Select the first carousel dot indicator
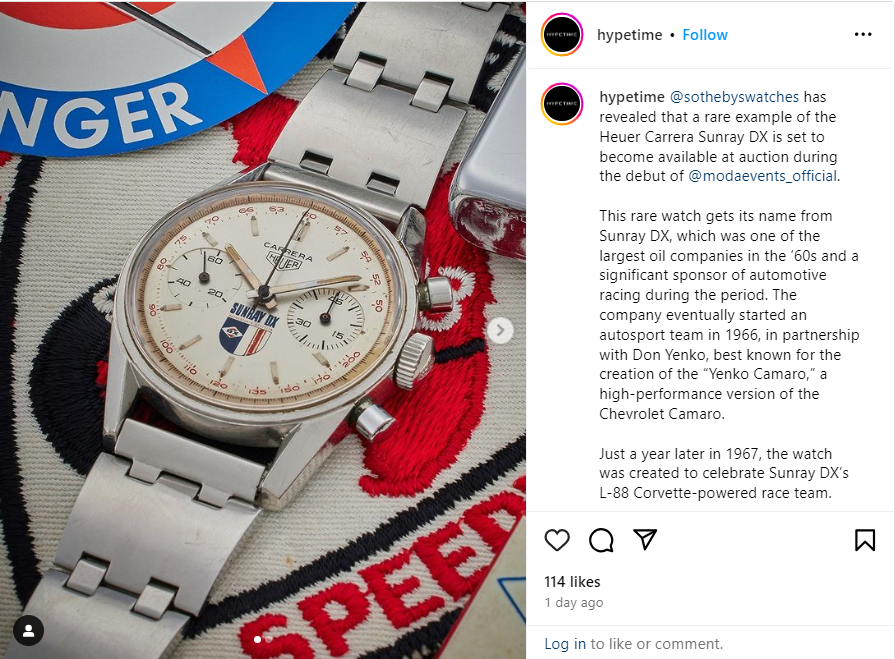895x659 pixels. pos(257,640)
